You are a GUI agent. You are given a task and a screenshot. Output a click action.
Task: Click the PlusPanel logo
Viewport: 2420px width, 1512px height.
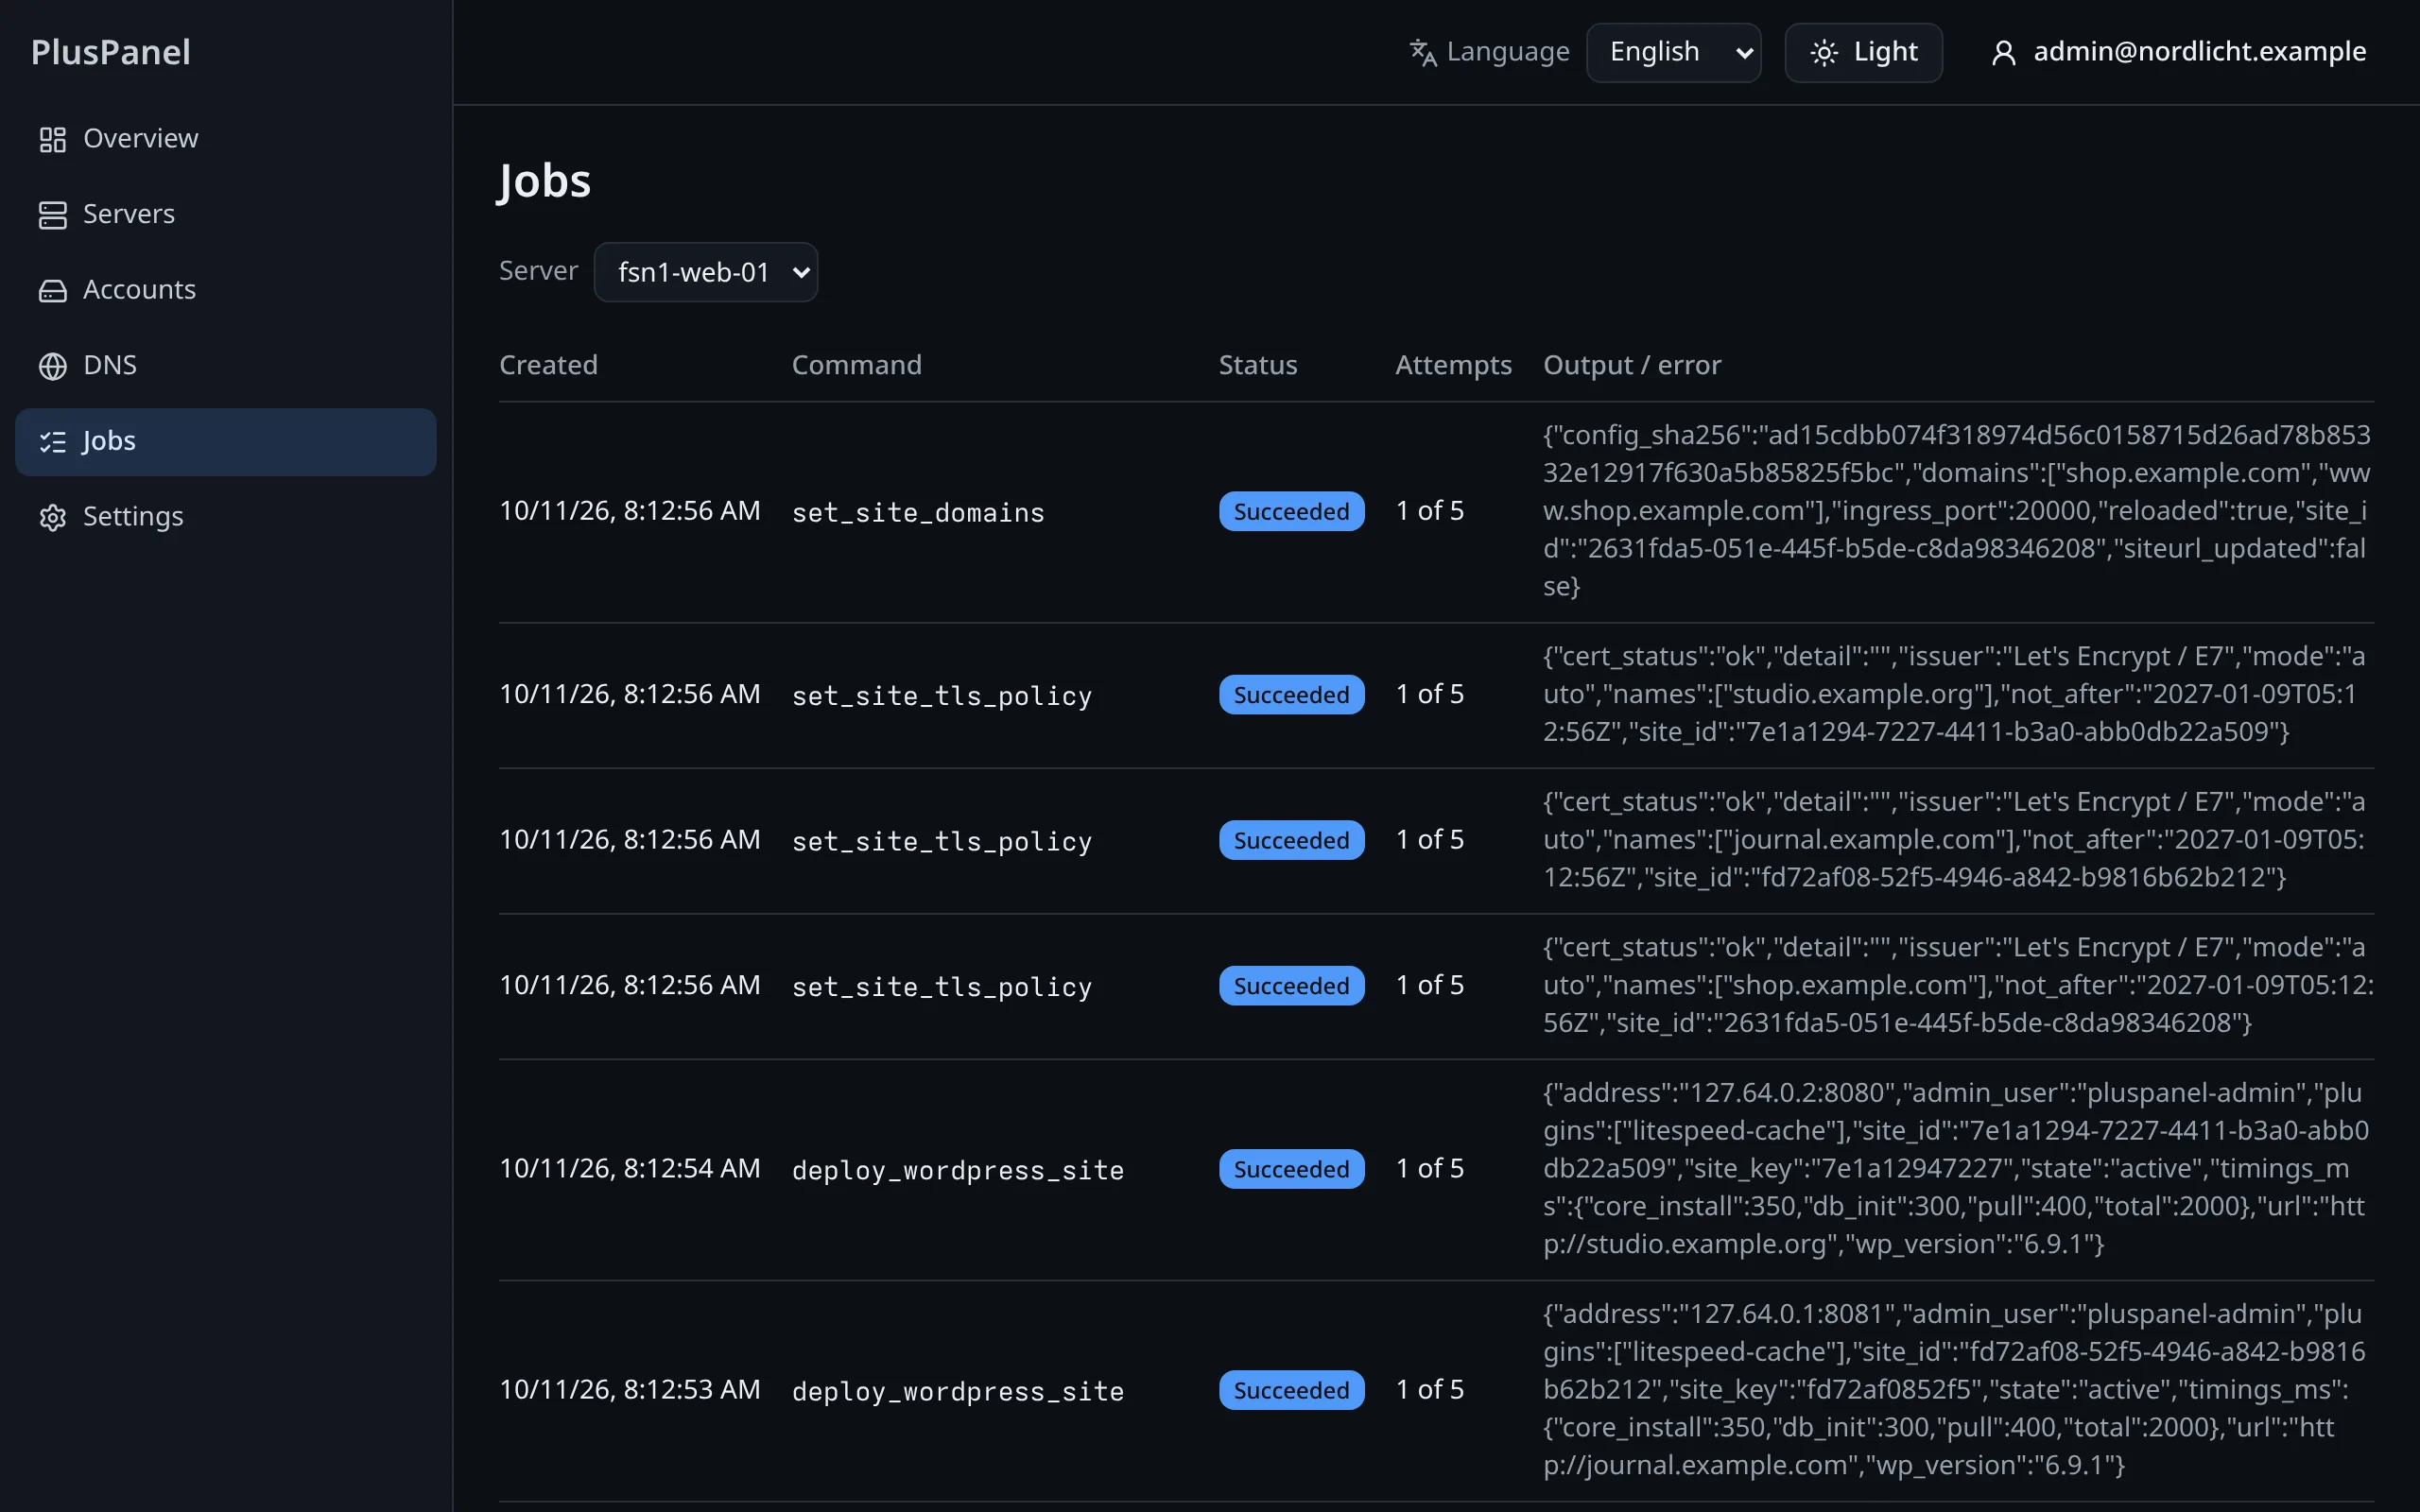tap(111, 52)
